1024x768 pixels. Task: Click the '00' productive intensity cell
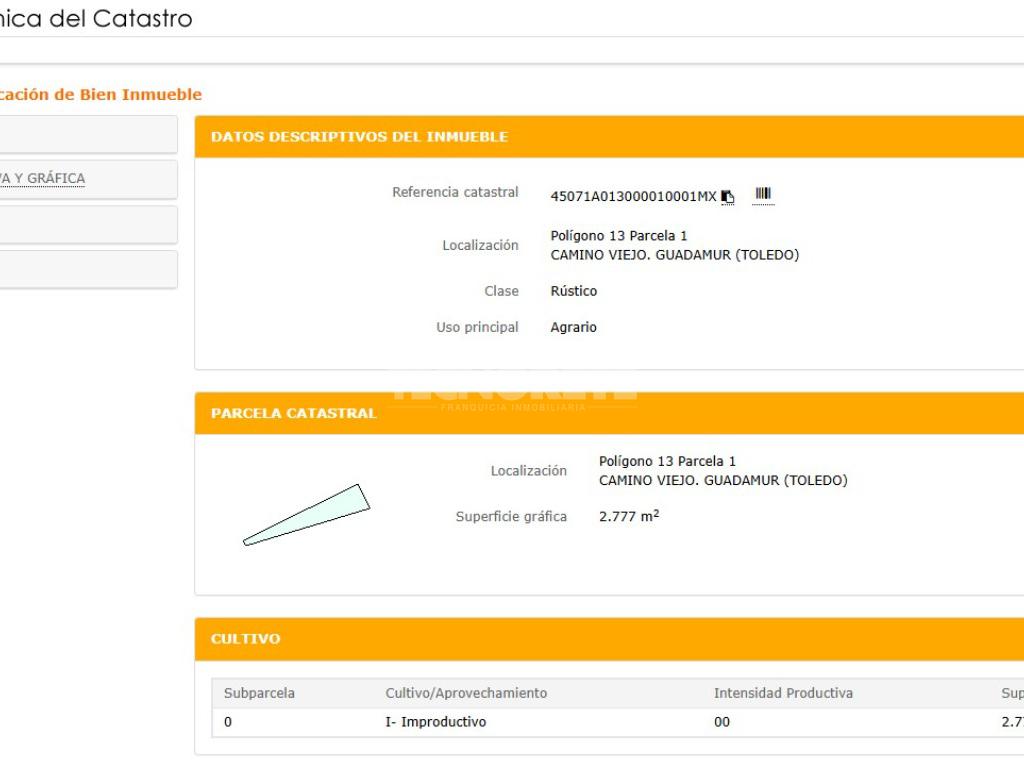pyautogui.click(x=722, y=722)
